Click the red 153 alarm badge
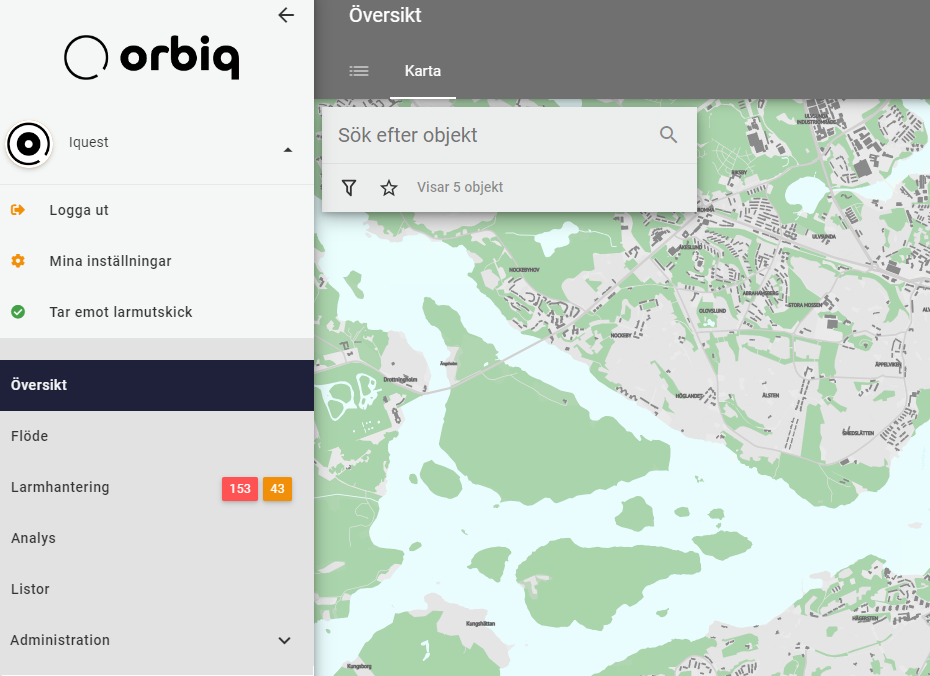The image size is (930, 676). pyautogui.click(x=240, y=489)
